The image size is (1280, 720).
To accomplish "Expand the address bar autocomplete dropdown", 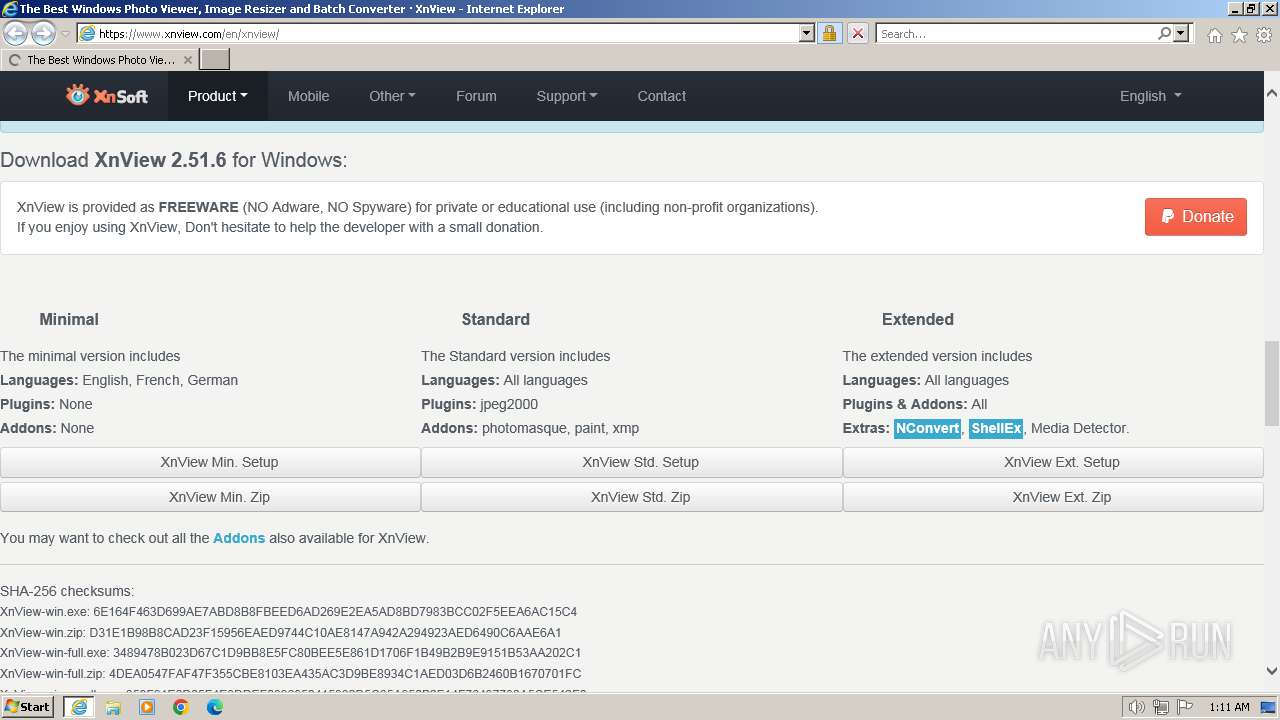I will pyautogui.click(x=807, y=33).
